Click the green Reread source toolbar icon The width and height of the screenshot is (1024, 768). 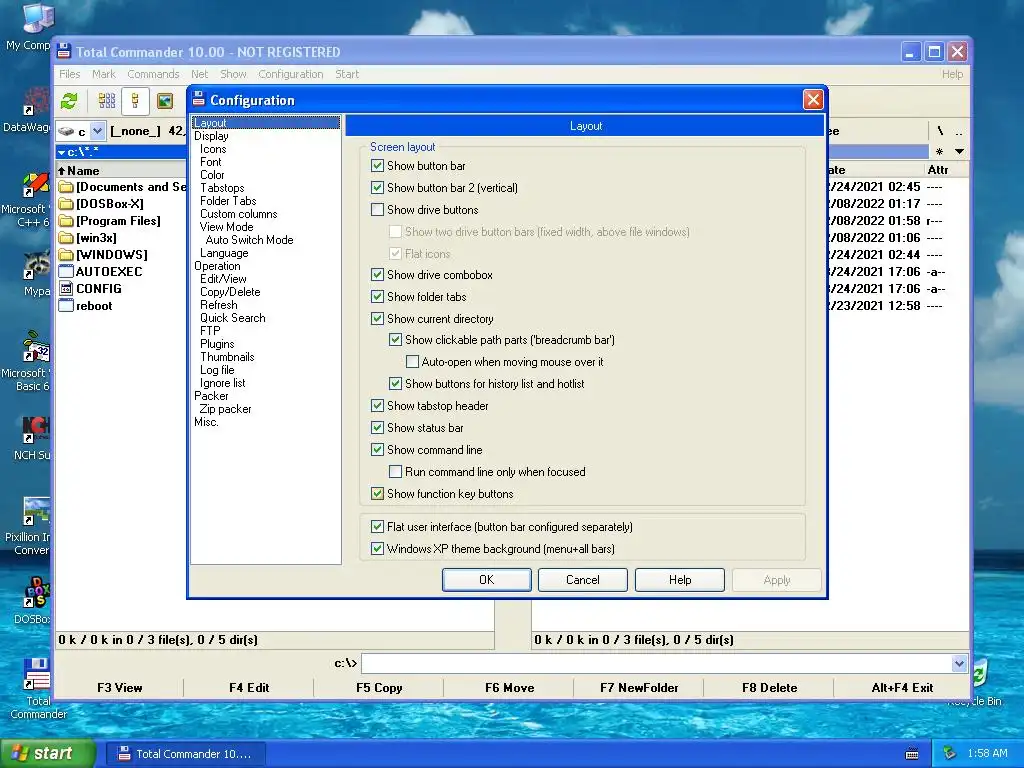click(69, 101)
